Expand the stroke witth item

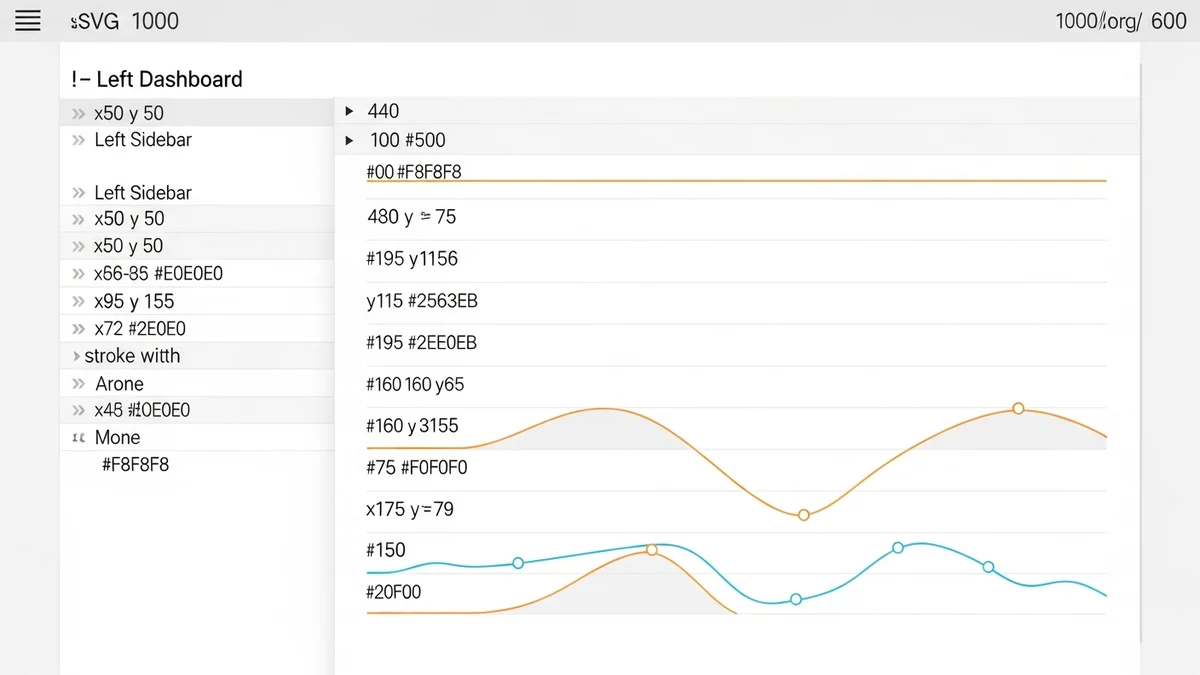click(x=76, y=356)
